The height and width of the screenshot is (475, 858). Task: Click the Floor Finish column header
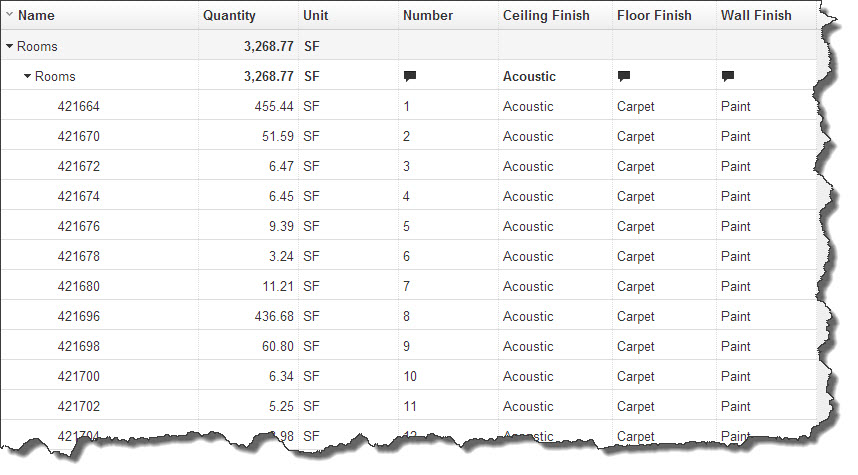pyautogui.click(x=655, y=15)
